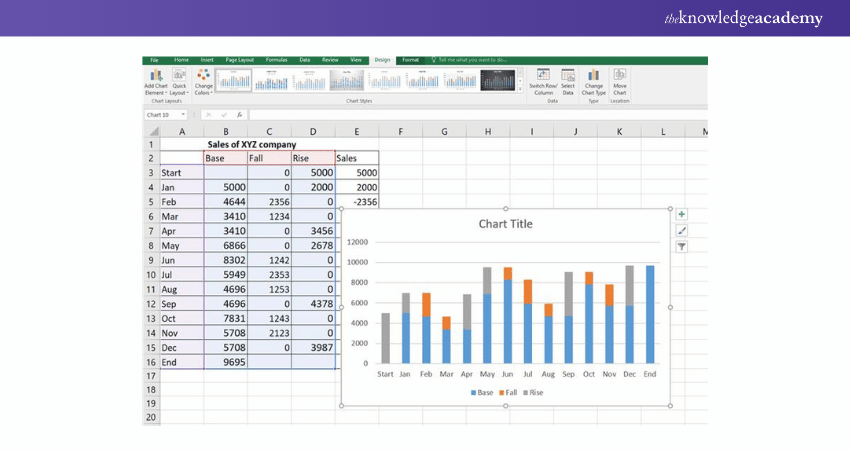Viewport: 850px width, 450px height.
Task: Expand the Quick Layout dropdown
Action: pos(179,80)
